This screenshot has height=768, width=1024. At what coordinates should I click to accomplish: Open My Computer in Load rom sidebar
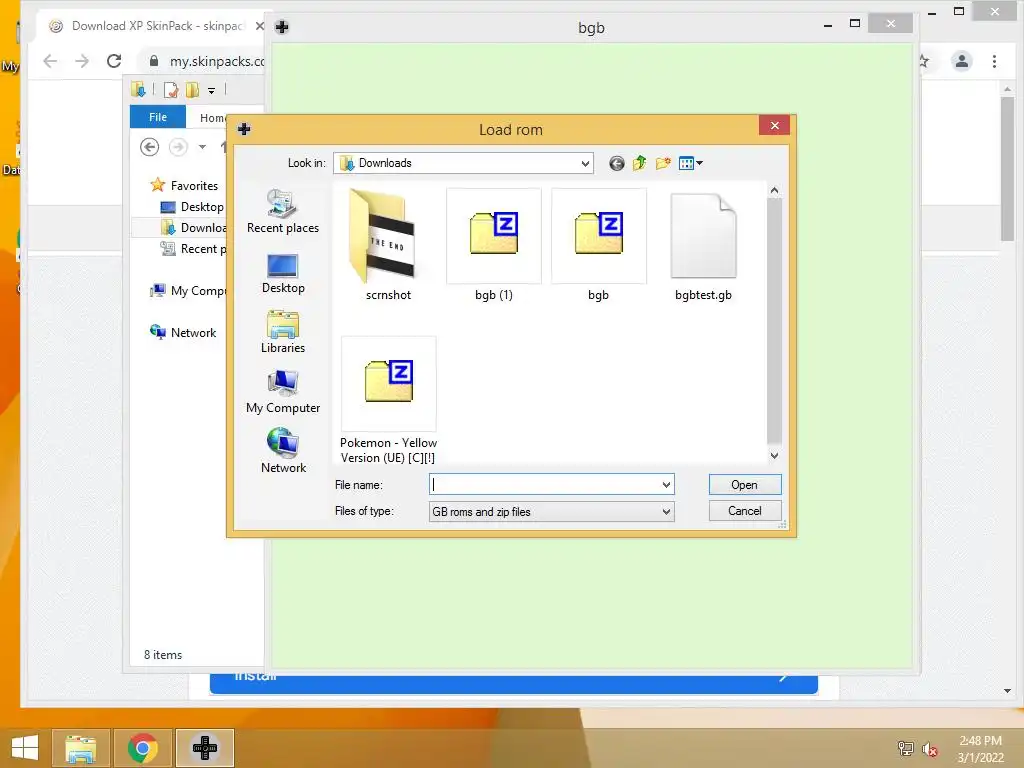coord(283,392)
